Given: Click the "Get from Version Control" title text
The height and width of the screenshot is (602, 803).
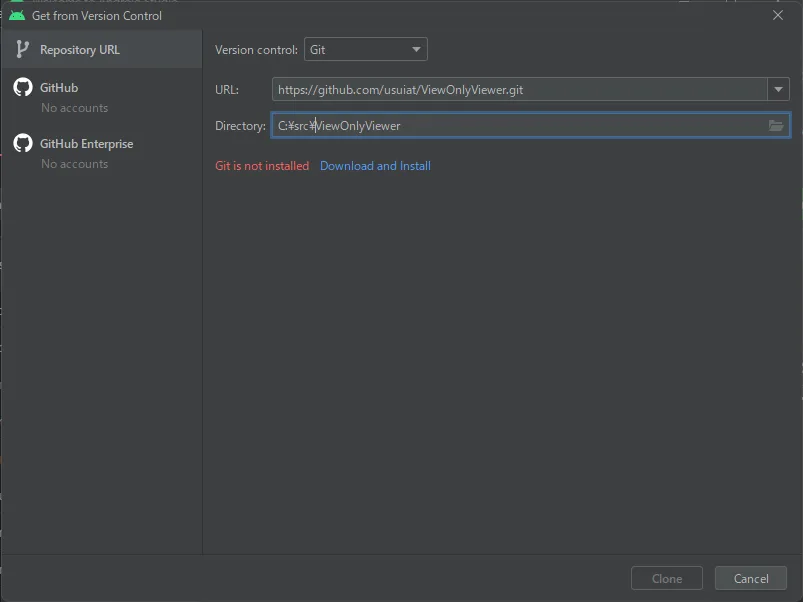Looking at the screenshot, I should (x=97, y=15).
